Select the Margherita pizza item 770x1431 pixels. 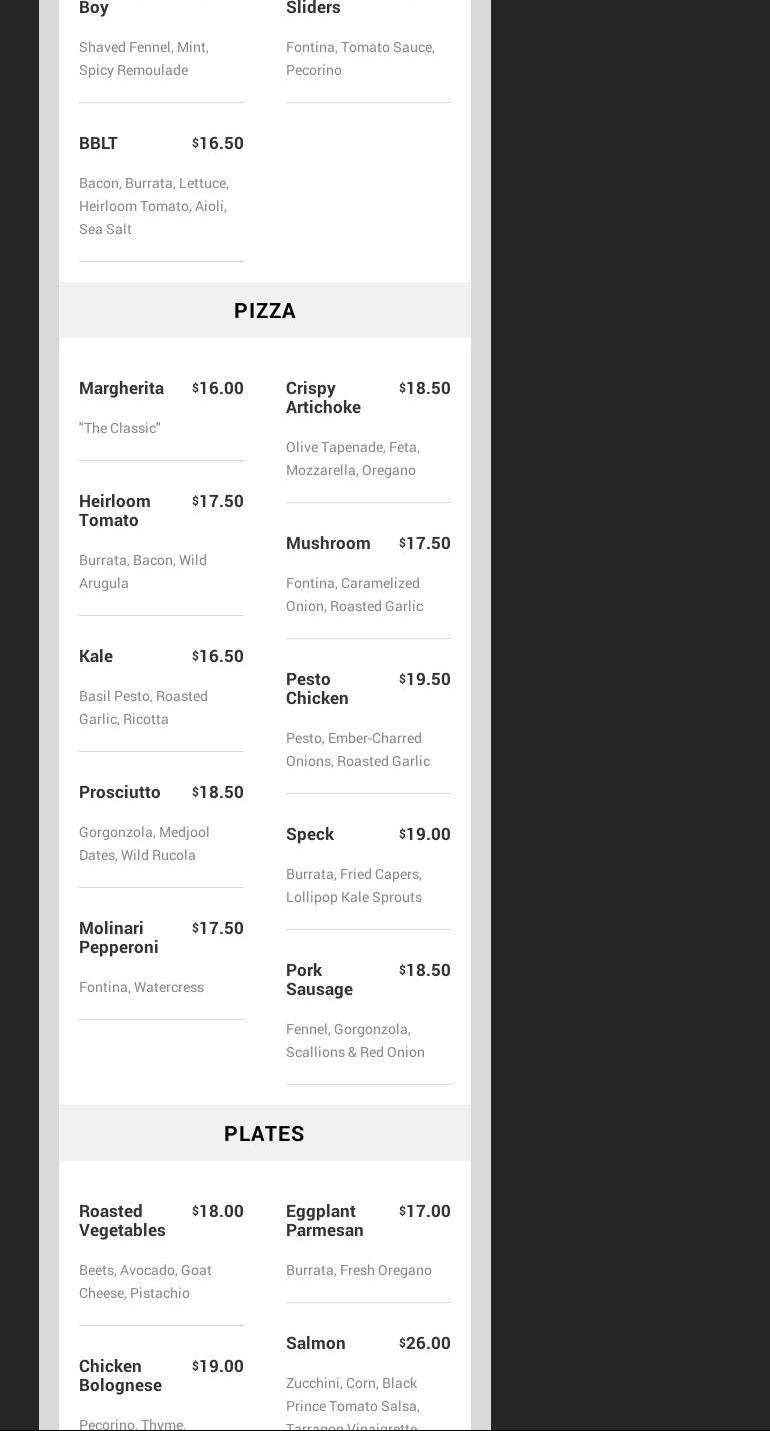click(x=121, y=388)
